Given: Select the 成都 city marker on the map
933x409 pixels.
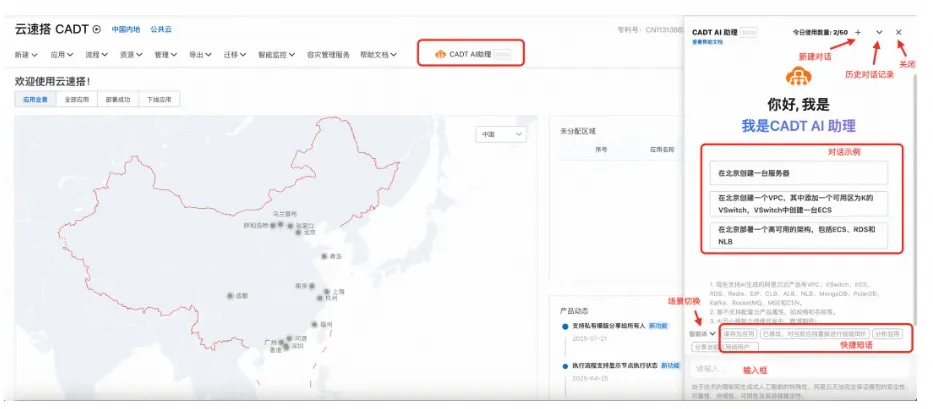Looking at the screenshot, I should pyautogui.click(x=230, y=295).
